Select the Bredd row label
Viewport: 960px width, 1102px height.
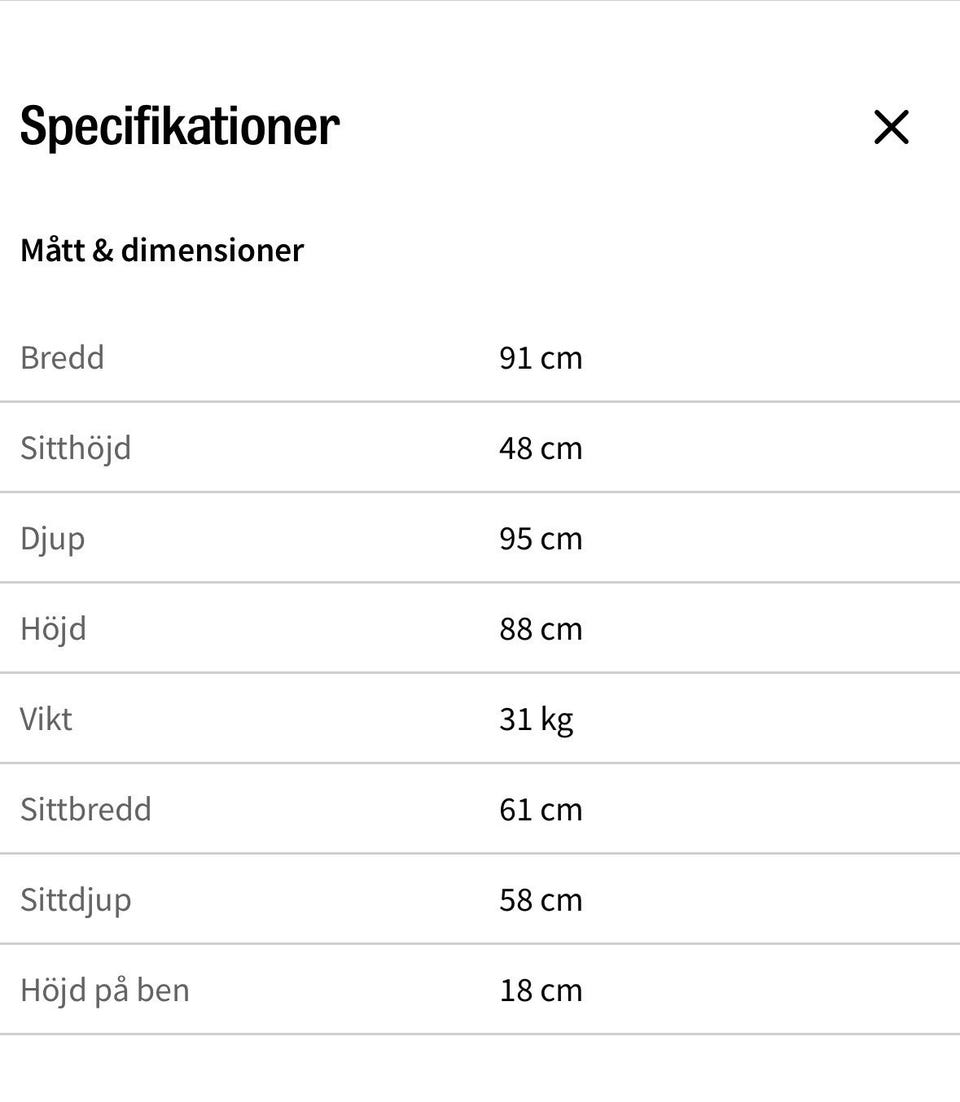(x=62, y=358)
